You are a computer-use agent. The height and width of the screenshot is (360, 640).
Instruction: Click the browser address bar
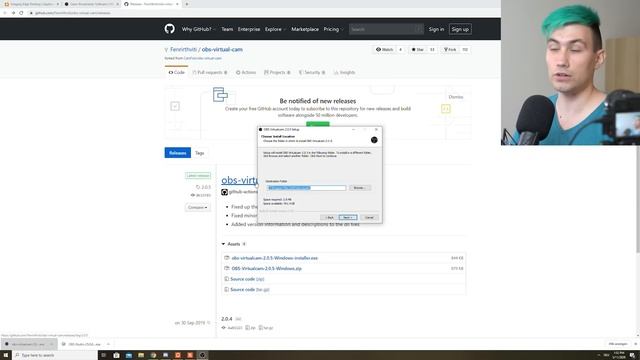pyautogui.click(x=261, y=13)
